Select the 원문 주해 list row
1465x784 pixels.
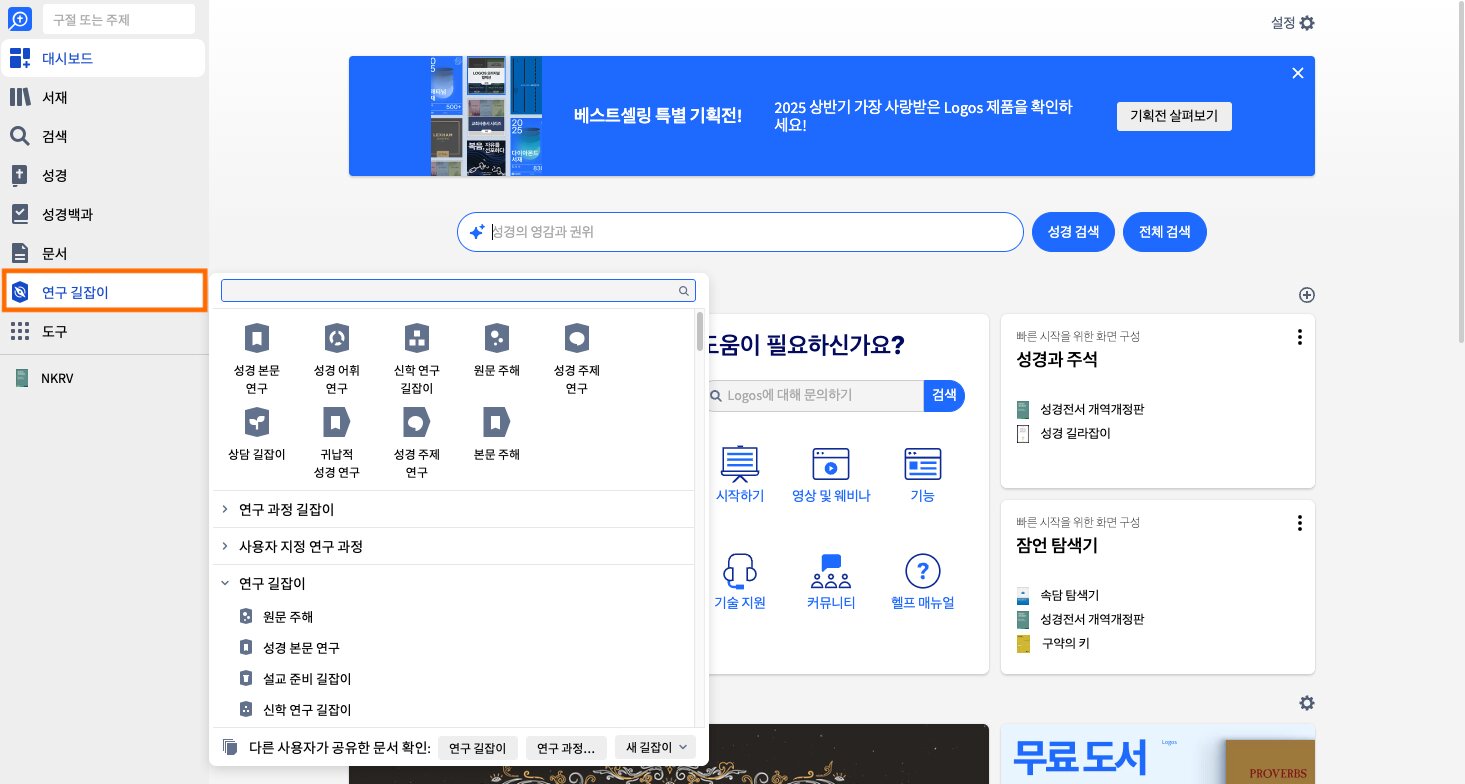coord(455,617)
